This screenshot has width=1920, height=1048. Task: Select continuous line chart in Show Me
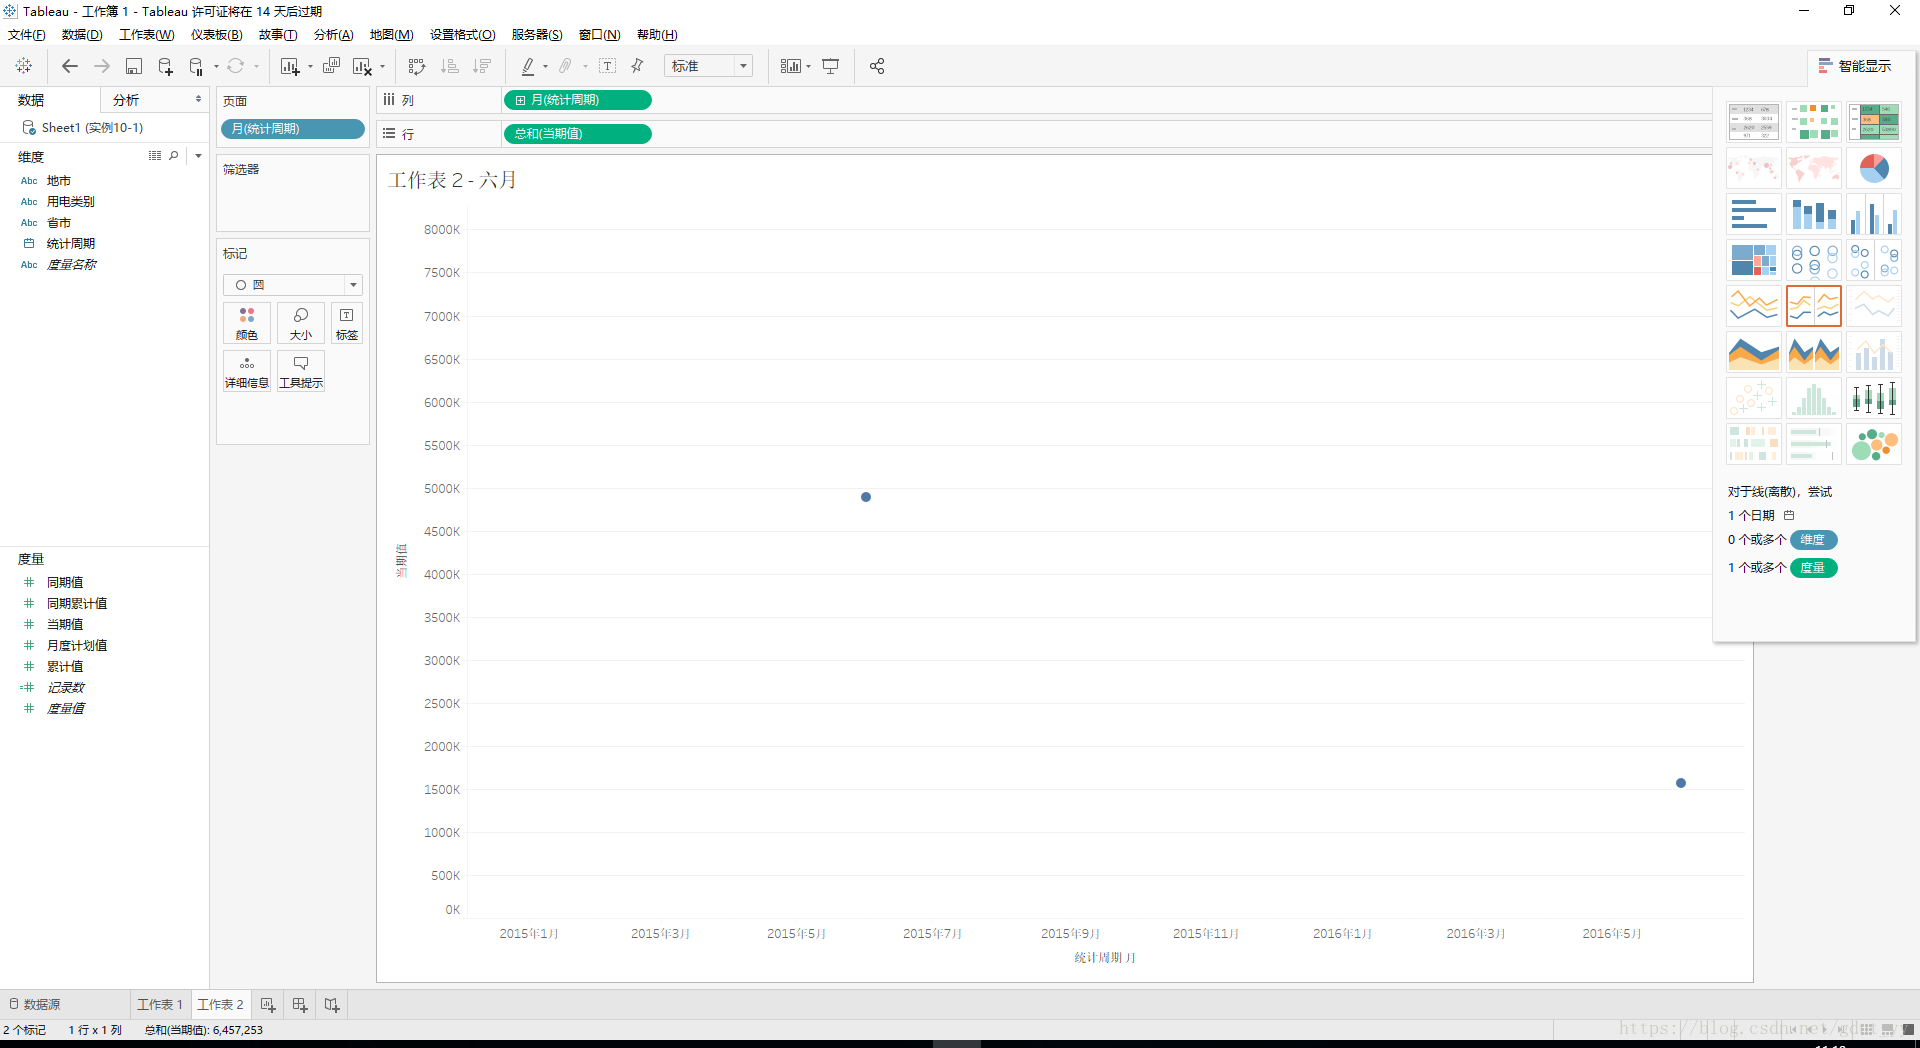1754,306
